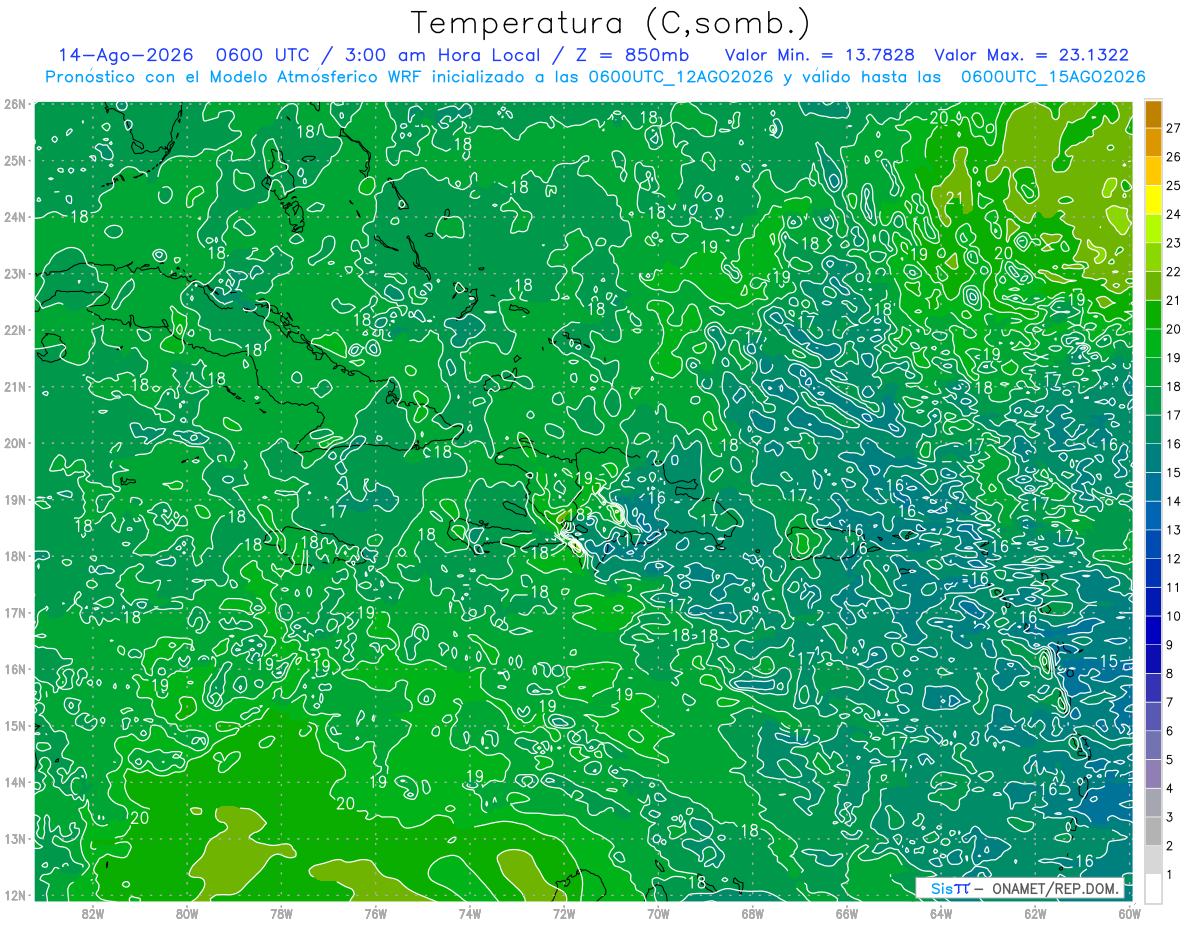Click the '64W' longitude axis label
1200x927 pixels.
(x=941, y=912)
